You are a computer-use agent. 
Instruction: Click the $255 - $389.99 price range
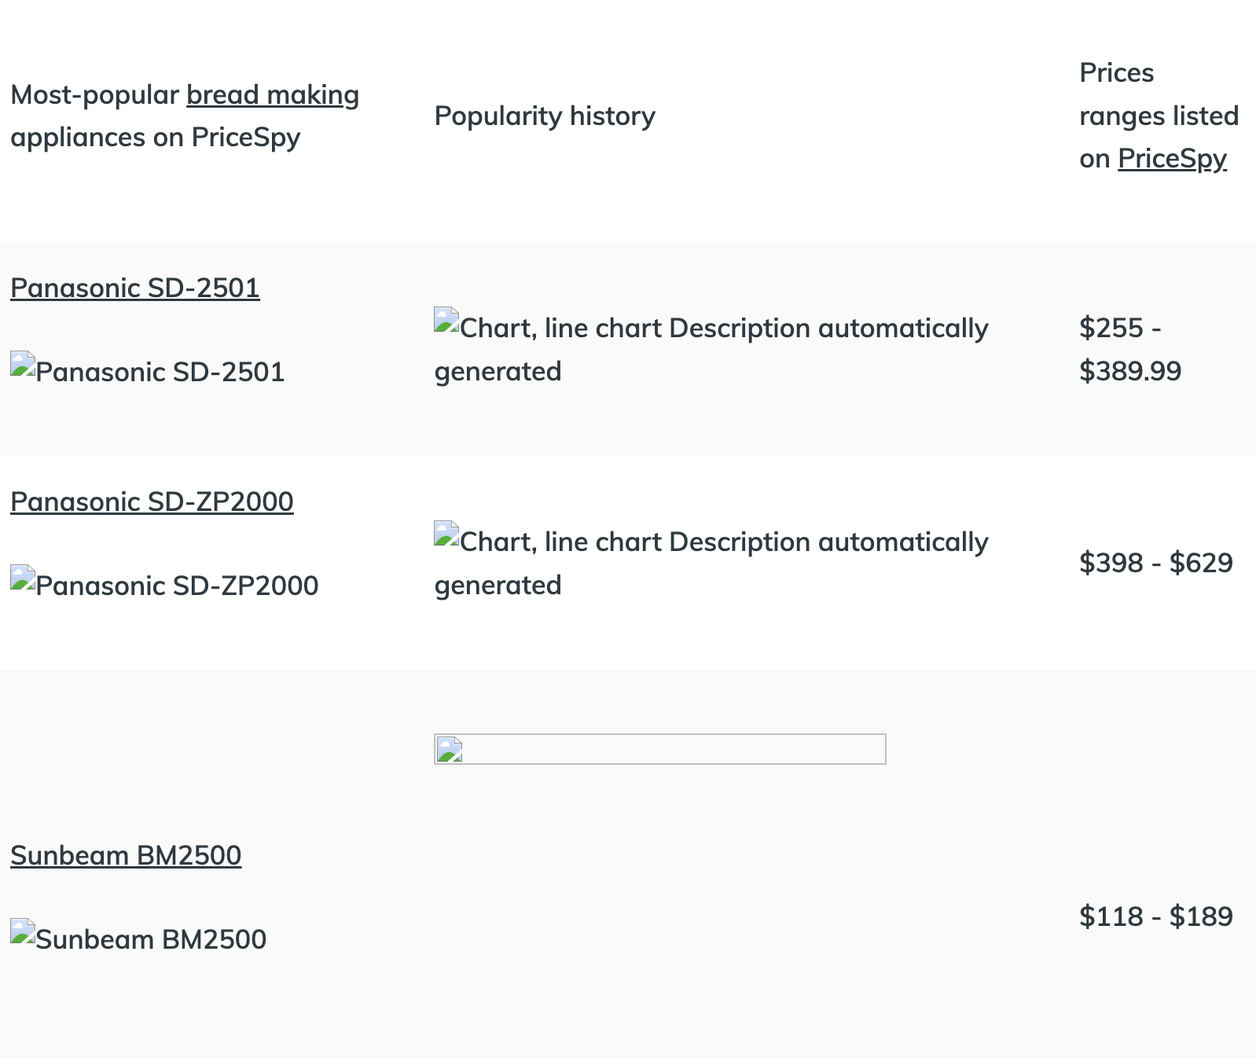[x=1130, y=349]
